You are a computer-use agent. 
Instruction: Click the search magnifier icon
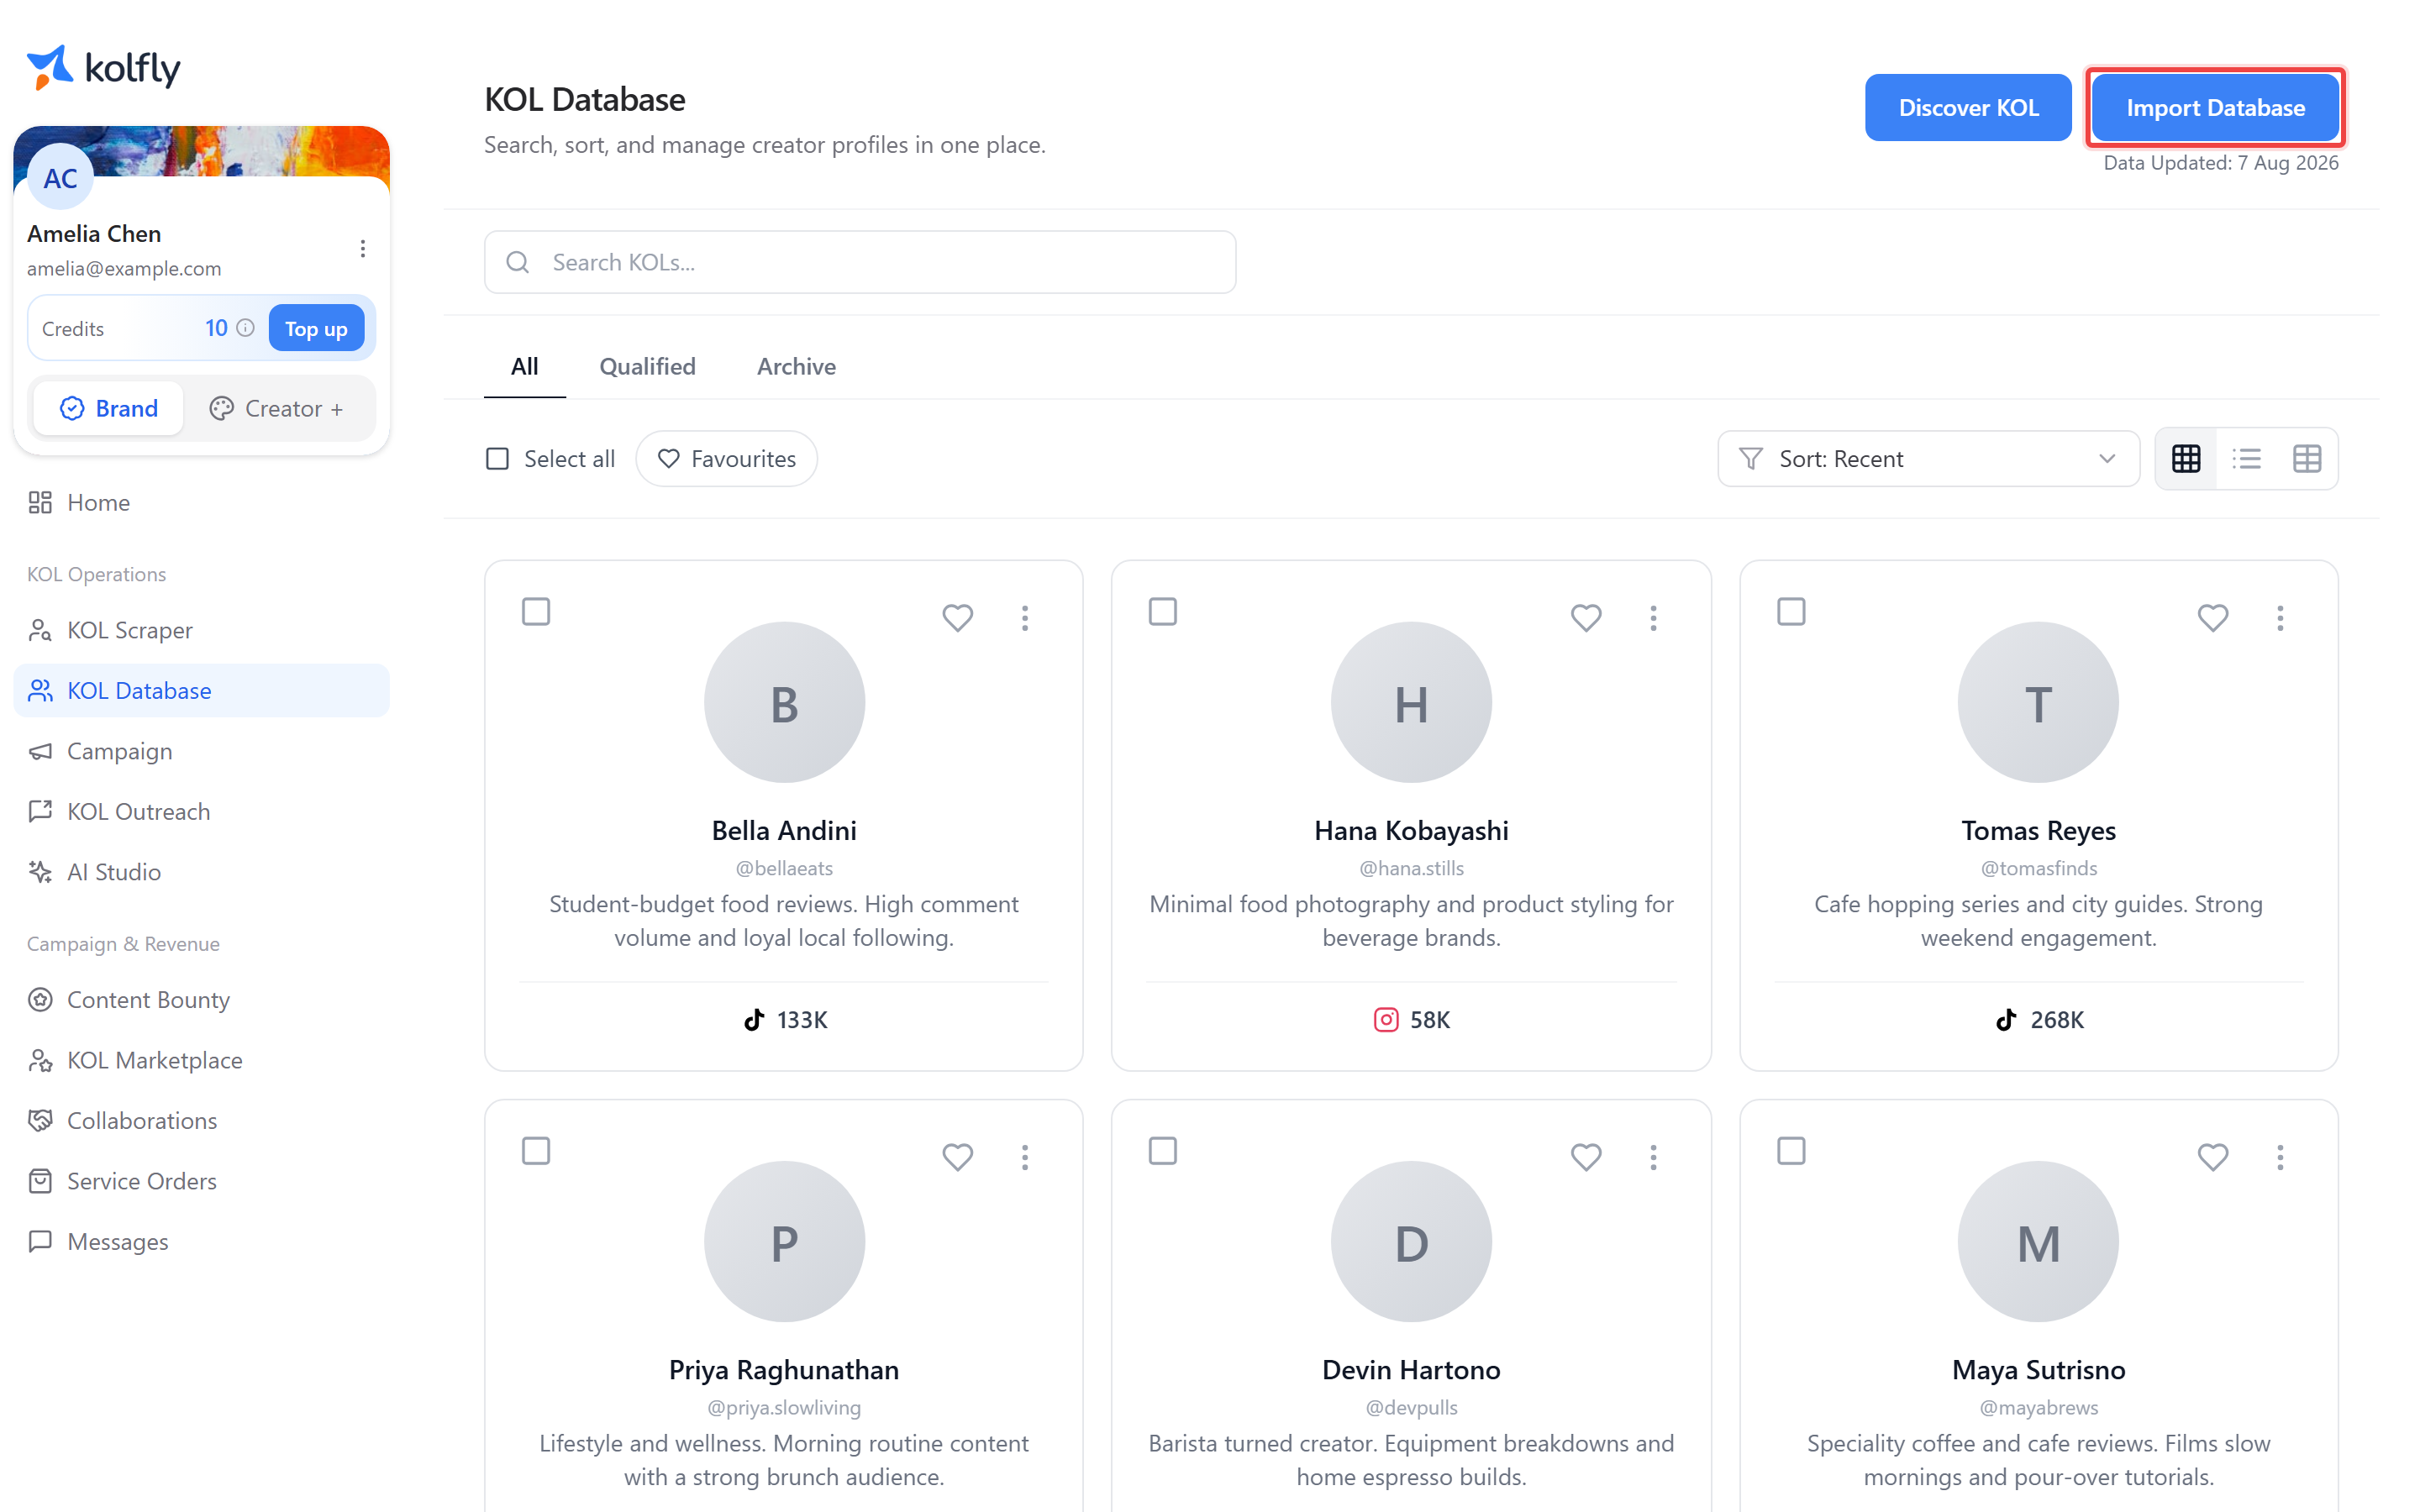point(517,262)
